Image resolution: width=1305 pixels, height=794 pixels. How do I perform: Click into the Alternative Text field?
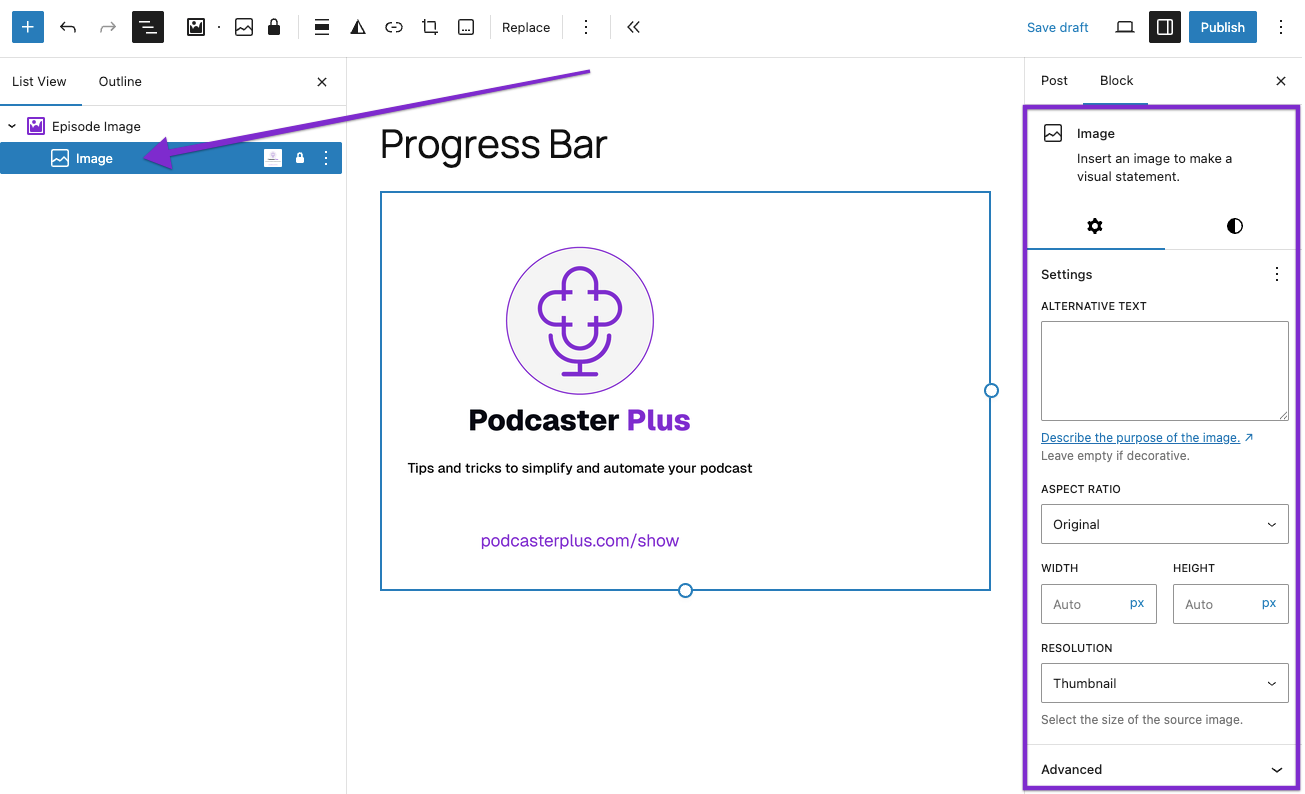tap(1164, 371)
